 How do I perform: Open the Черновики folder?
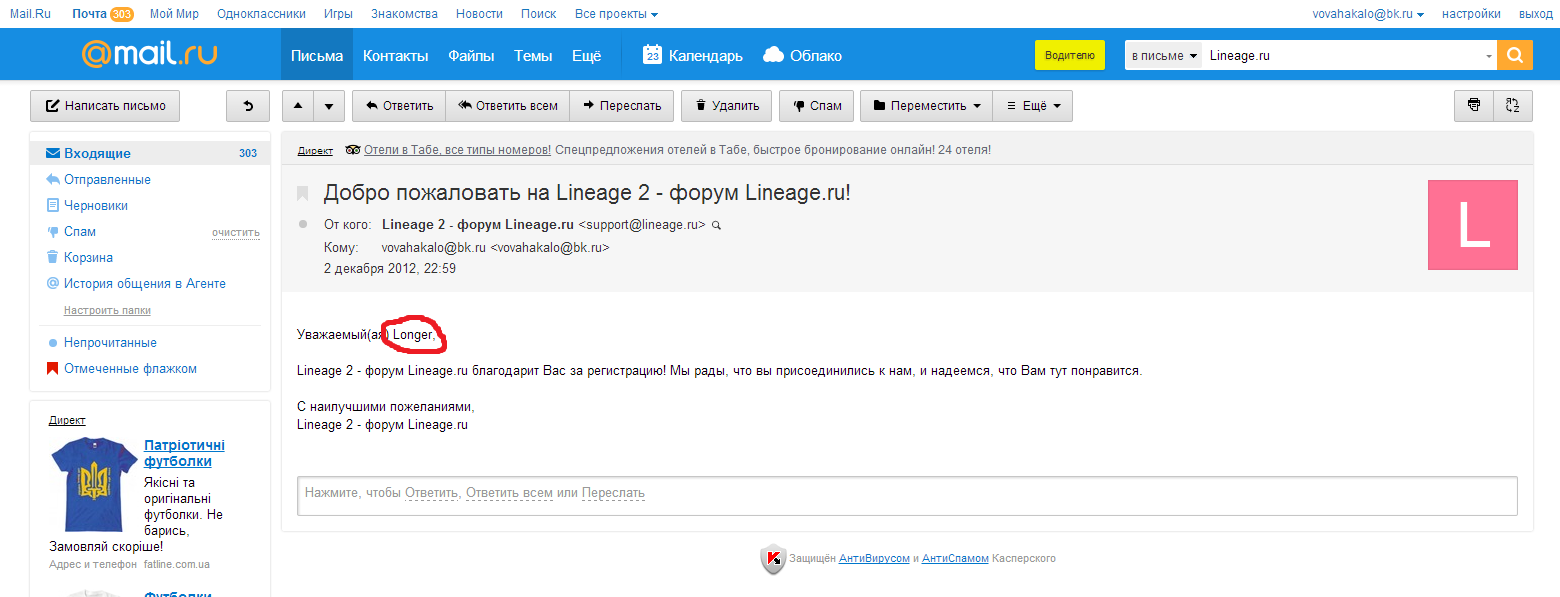point(96,205)
